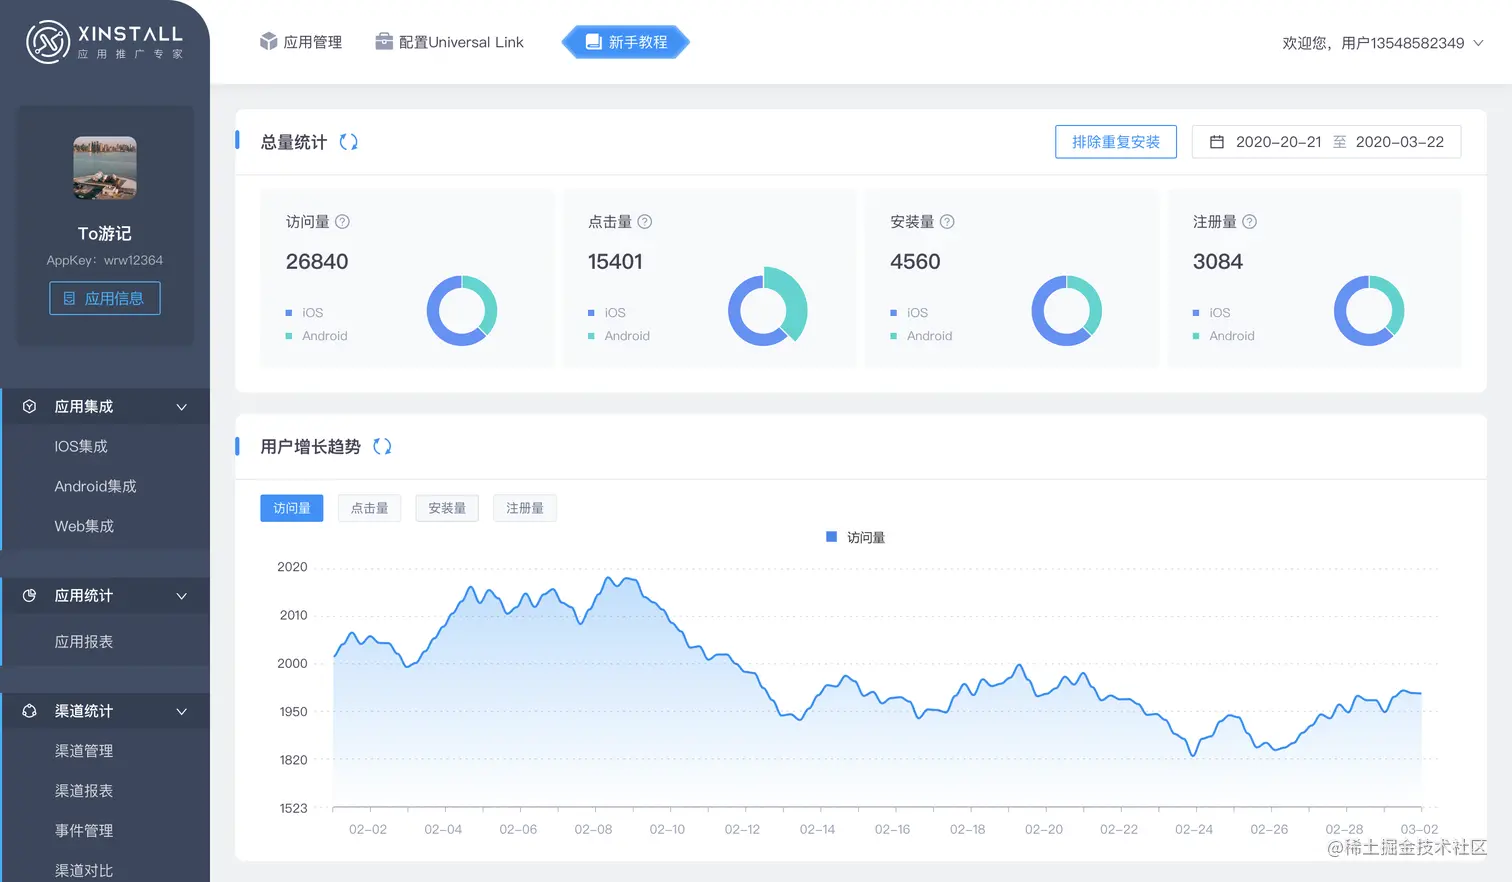Open 事件管理 in sidebar
The height and width of the screenshot is (882, 1512).
84,831
